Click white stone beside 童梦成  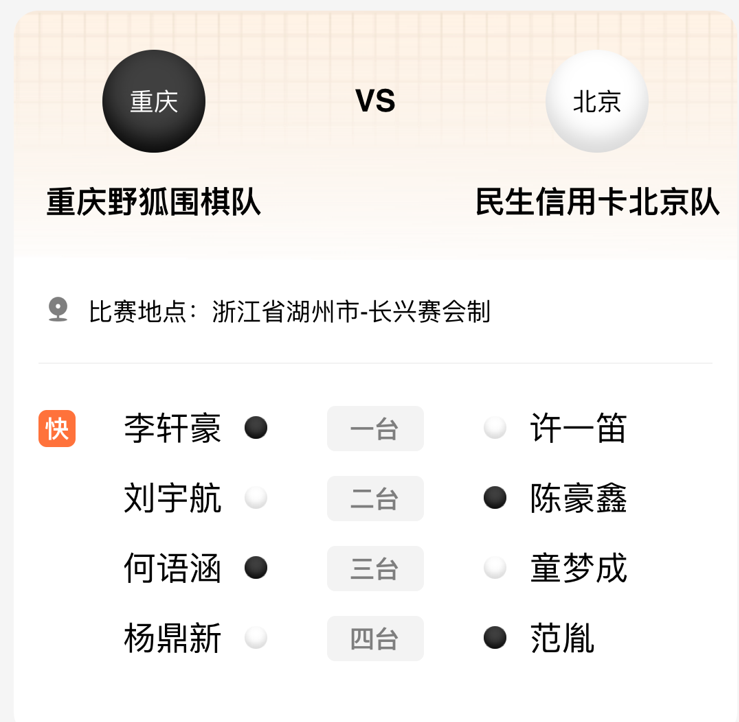click(x=495, y=568)
